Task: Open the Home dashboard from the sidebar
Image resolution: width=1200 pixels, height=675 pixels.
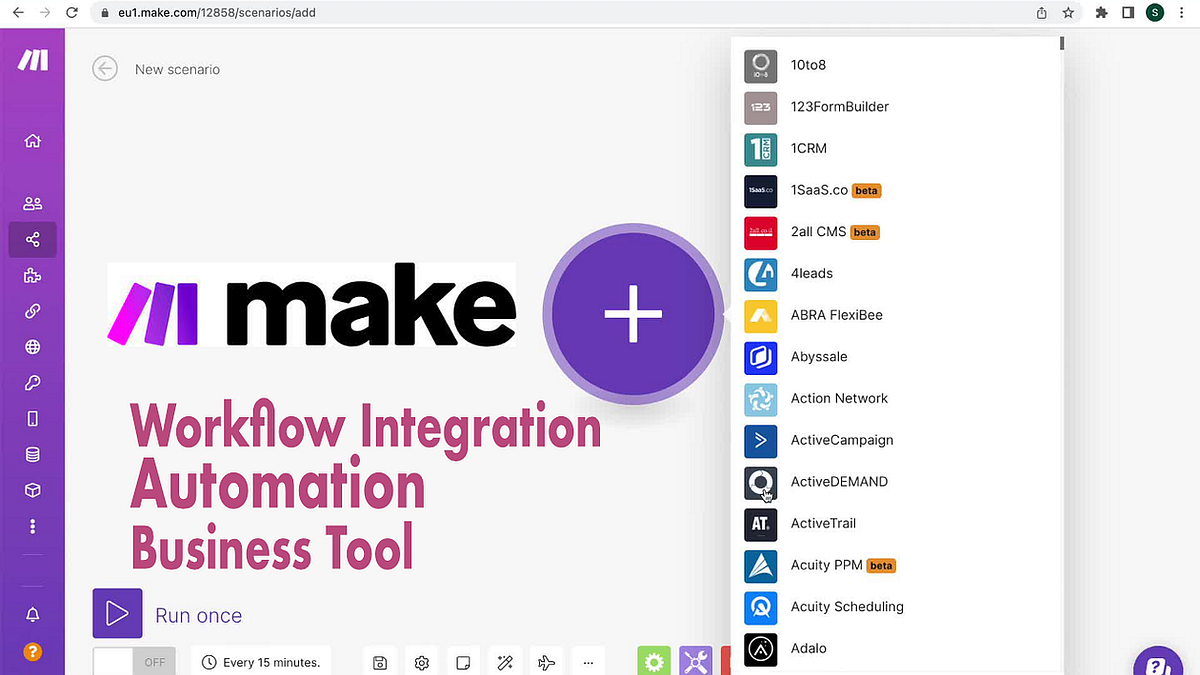Action: (33, 141)
